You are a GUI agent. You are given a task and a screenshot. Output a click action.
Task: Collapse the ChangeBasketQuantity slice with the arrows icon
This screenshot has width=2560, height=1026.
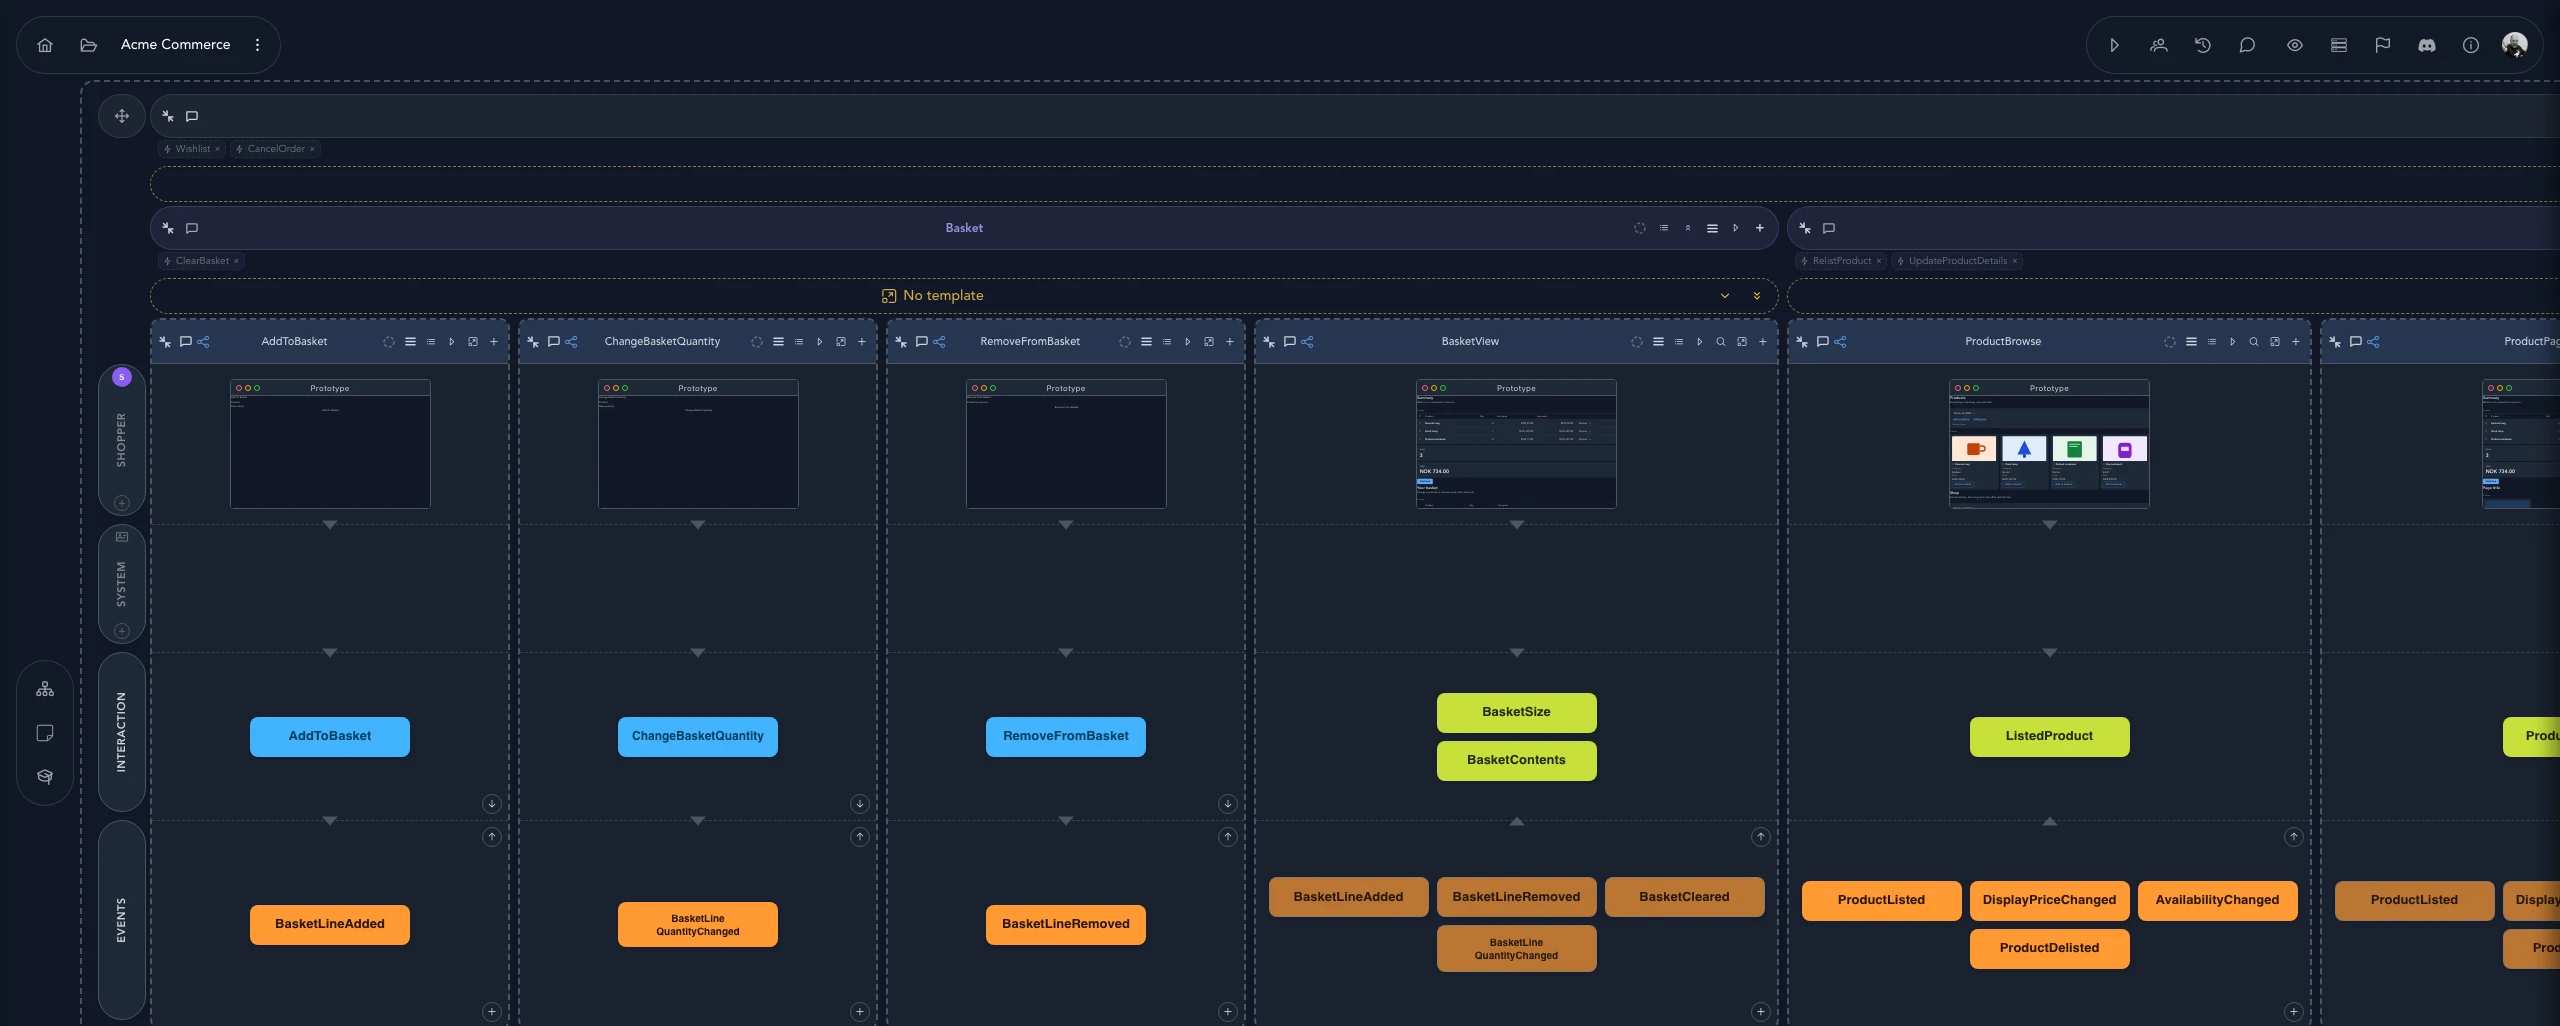click(533, 342)
